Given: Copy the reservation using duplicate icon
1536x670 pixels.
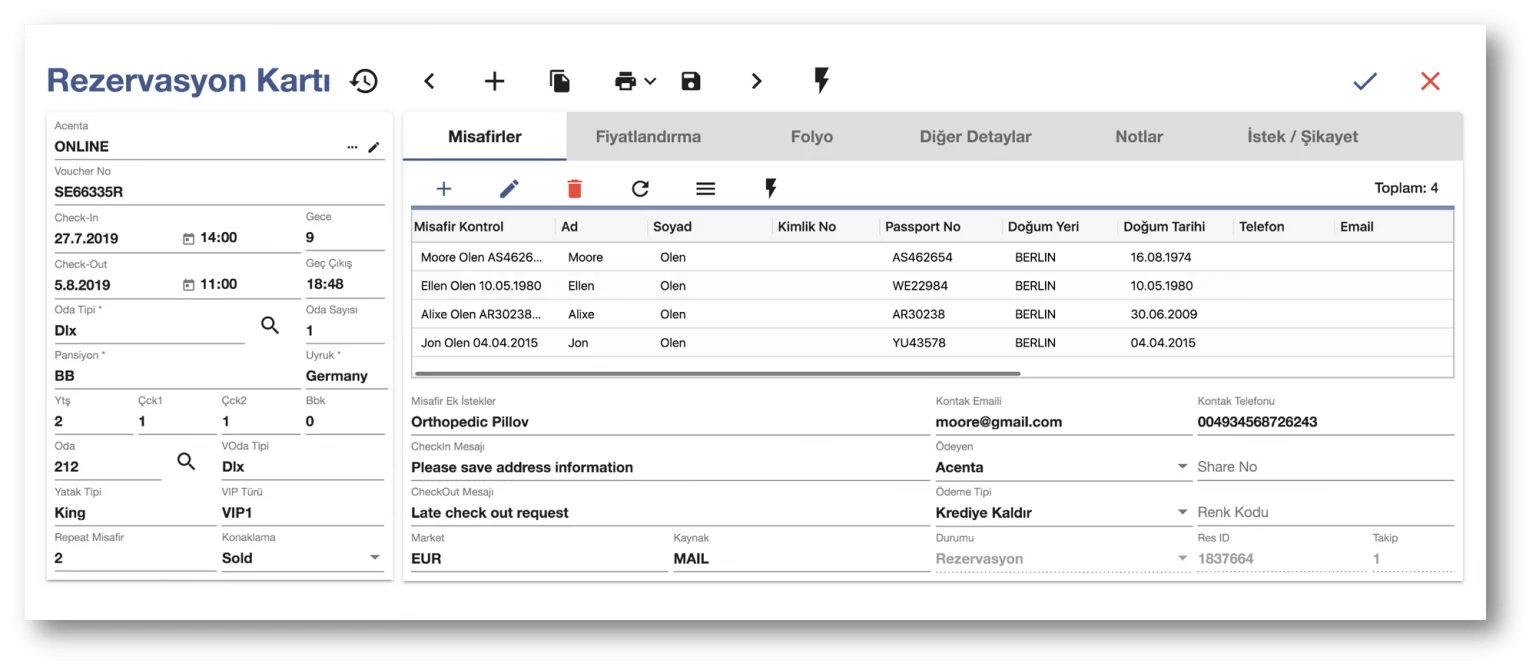Looking at the screenshot, I should coord(560,81).
